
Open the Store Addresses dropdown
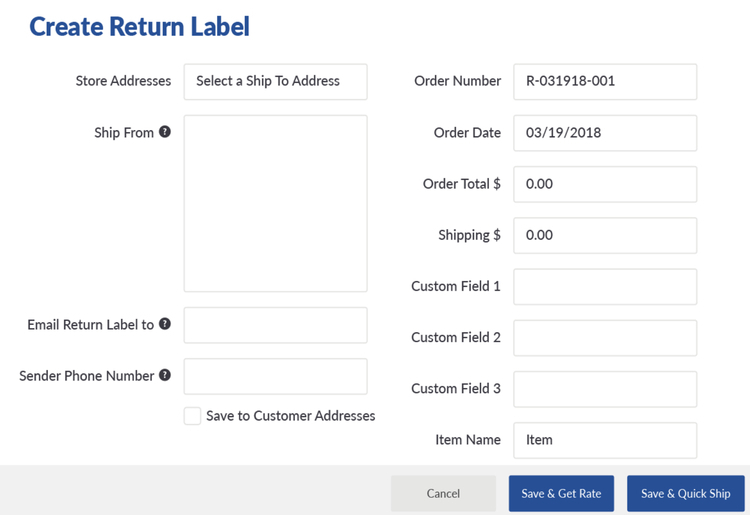pyautogui.click(x=275, y=82)
